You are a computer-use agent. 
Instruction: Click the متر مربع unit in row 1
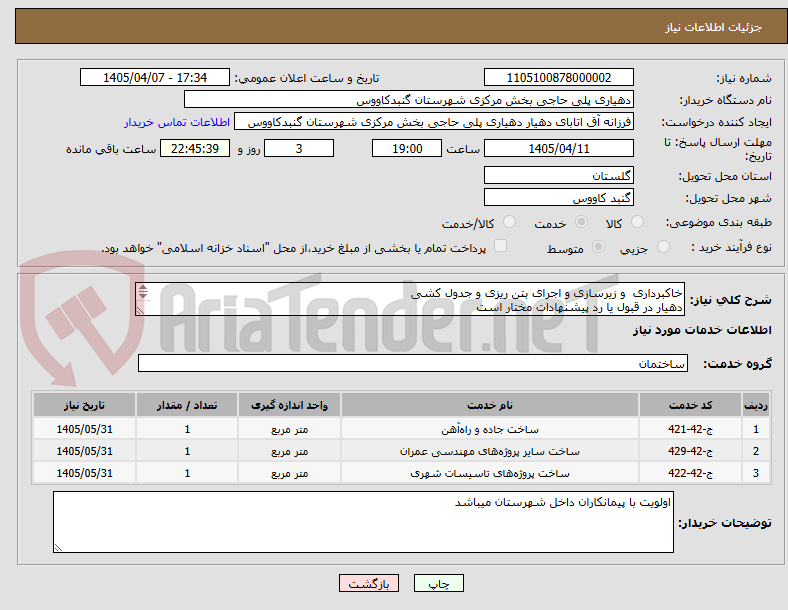(x=289, y=430)
